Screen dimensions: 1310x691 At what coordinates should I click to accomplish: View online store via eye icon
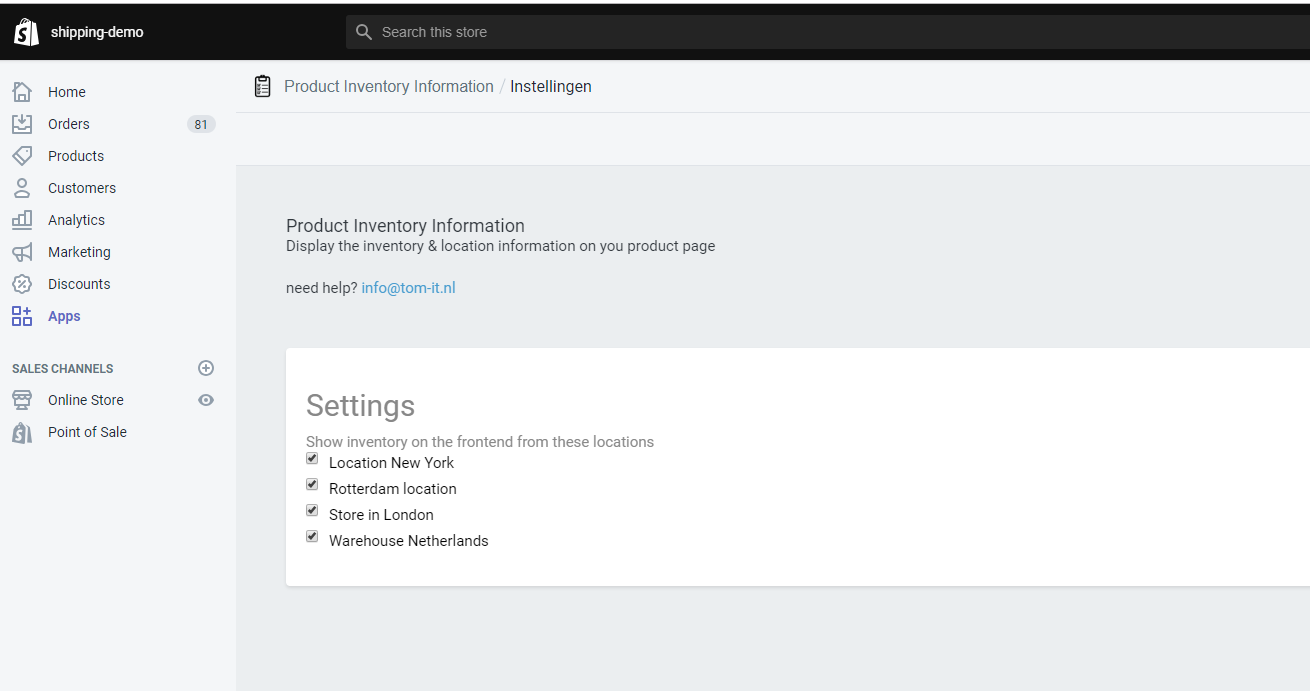pos(206,400)
